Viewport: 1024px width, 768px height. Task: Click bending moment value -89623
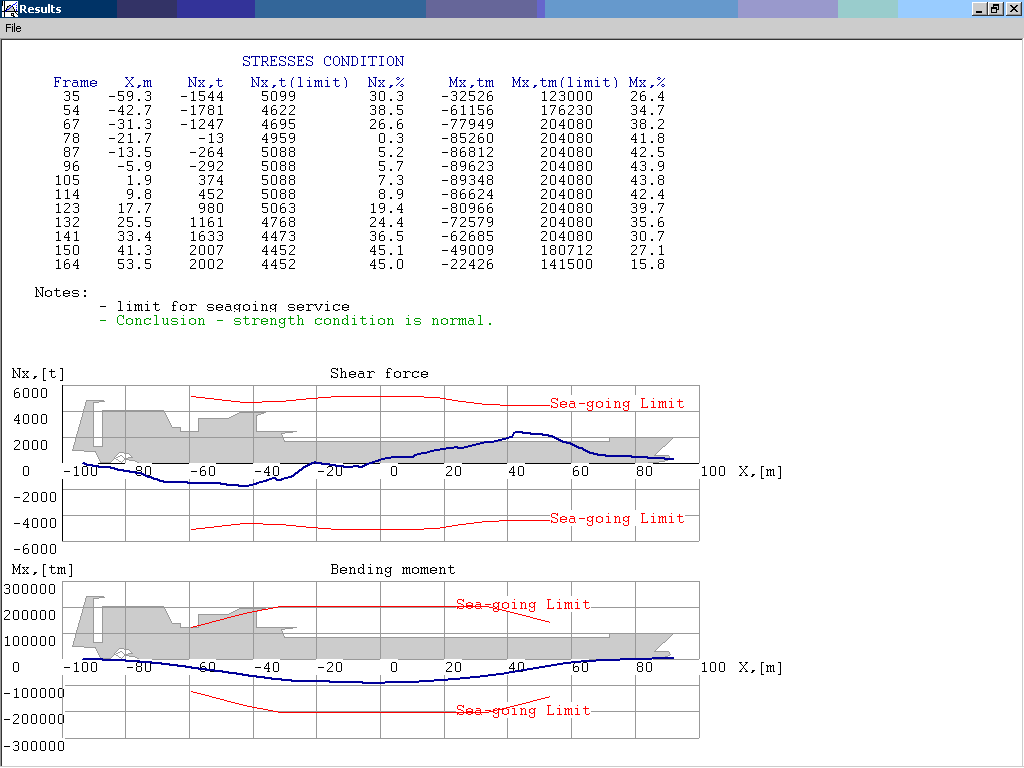468,167
